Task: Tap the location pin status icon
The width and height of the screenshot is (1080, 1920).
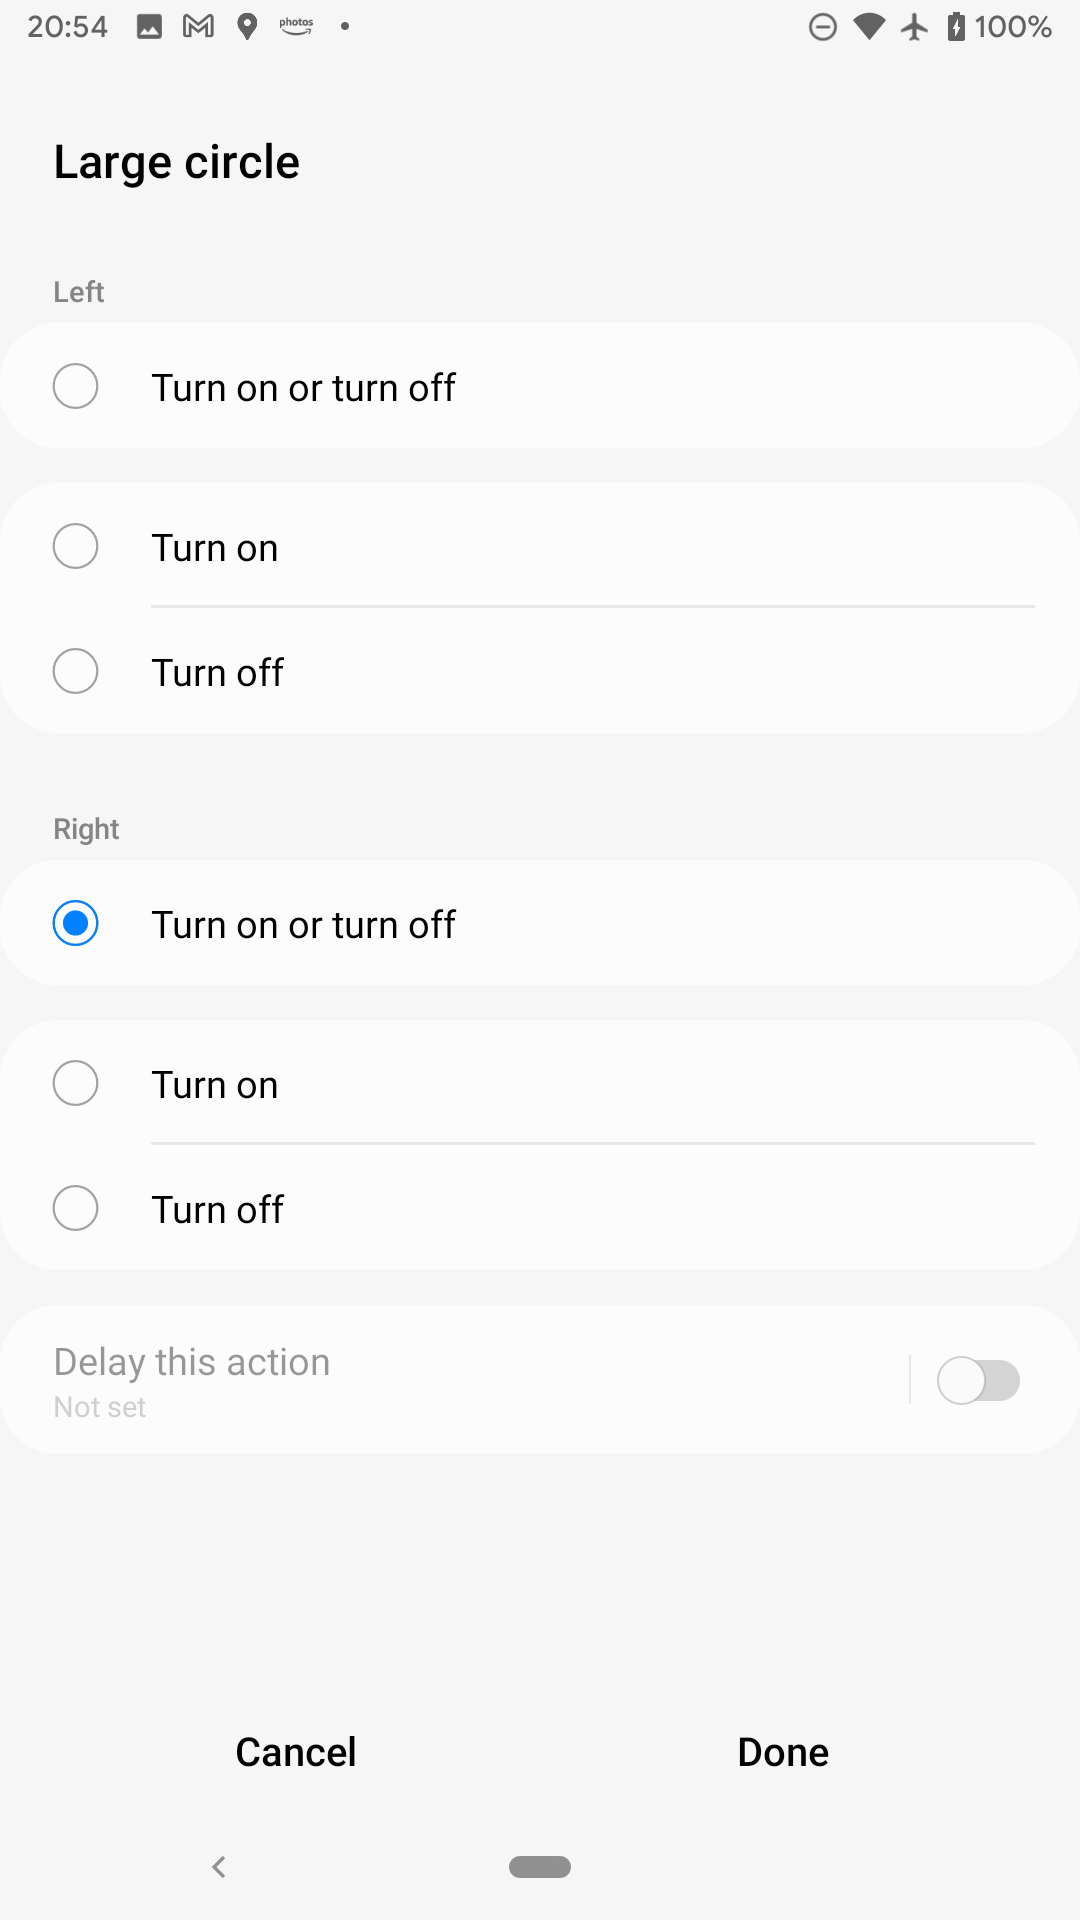Action: pyautogui.click(x=247, y=27)
